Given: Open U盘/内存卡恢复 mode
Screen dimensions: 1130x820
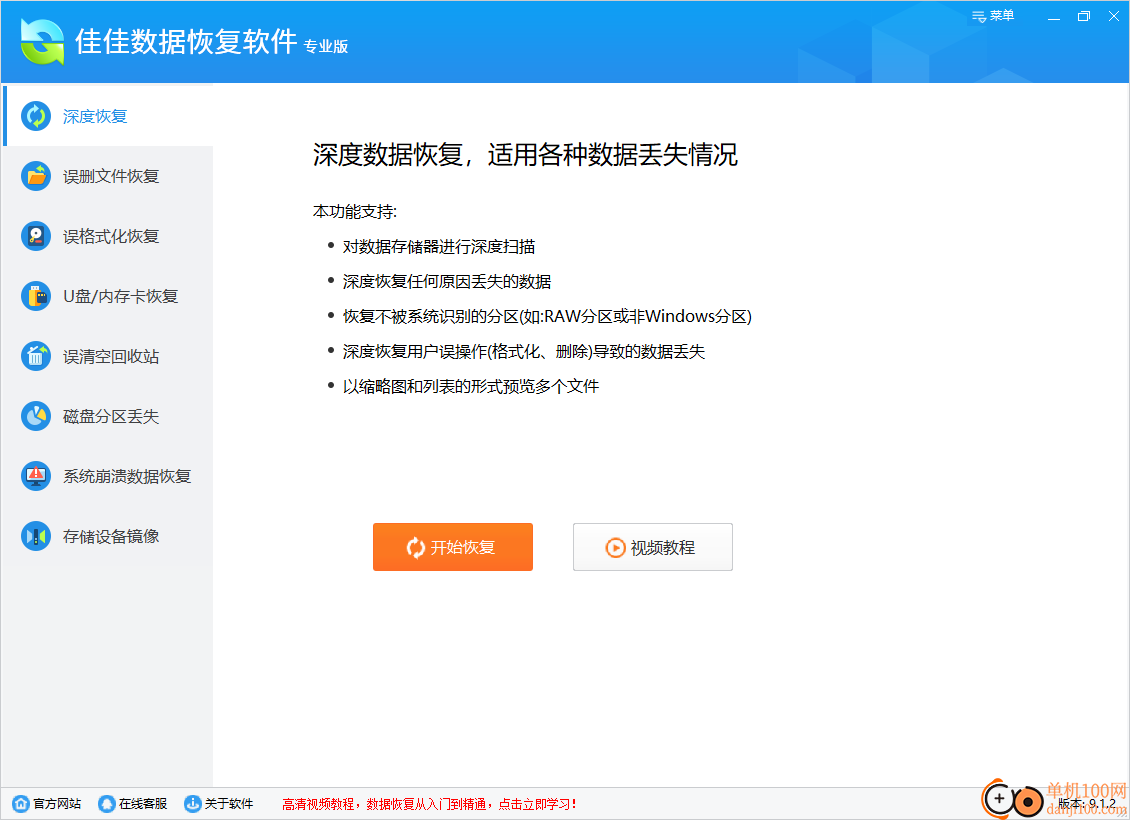Looking at the screenshot, I should [x=108, y=296].
